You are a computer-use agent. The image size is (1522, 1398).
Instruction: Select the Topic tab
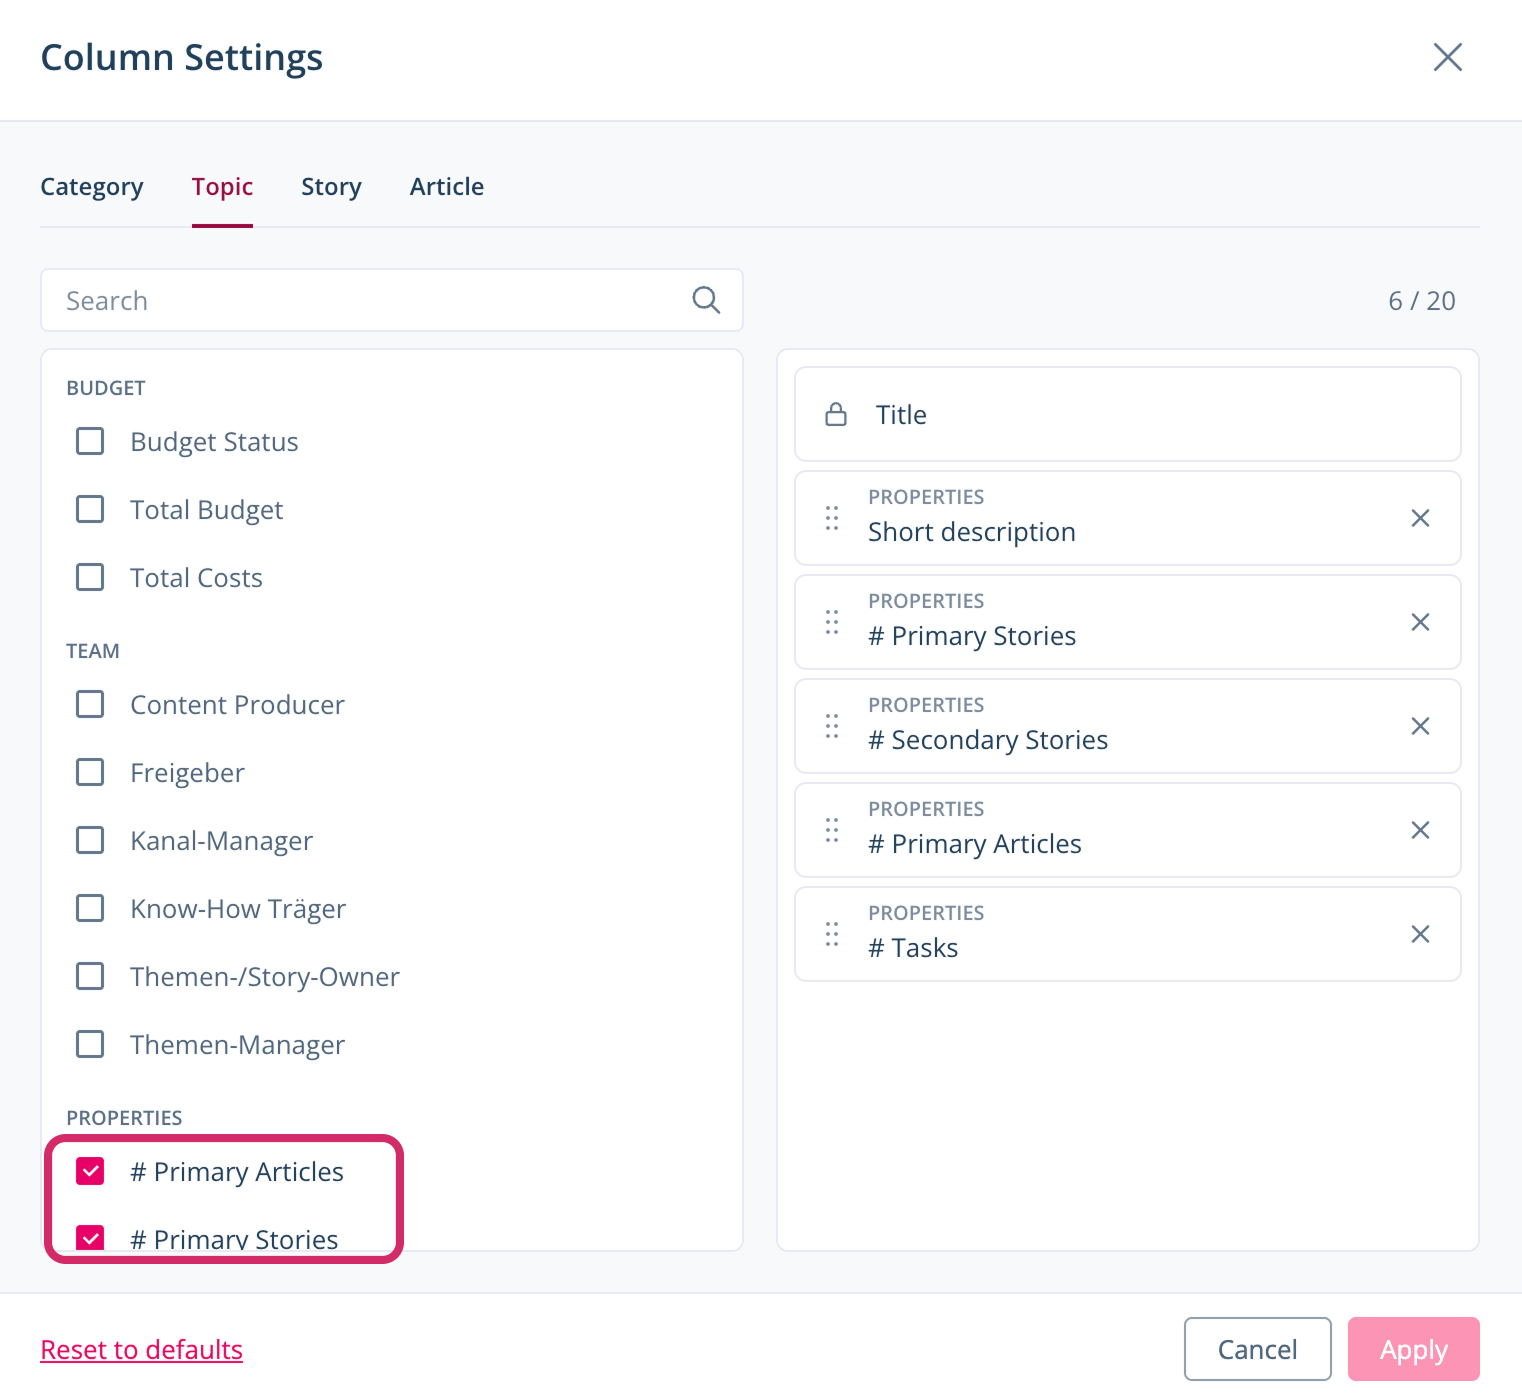(222, 187)
